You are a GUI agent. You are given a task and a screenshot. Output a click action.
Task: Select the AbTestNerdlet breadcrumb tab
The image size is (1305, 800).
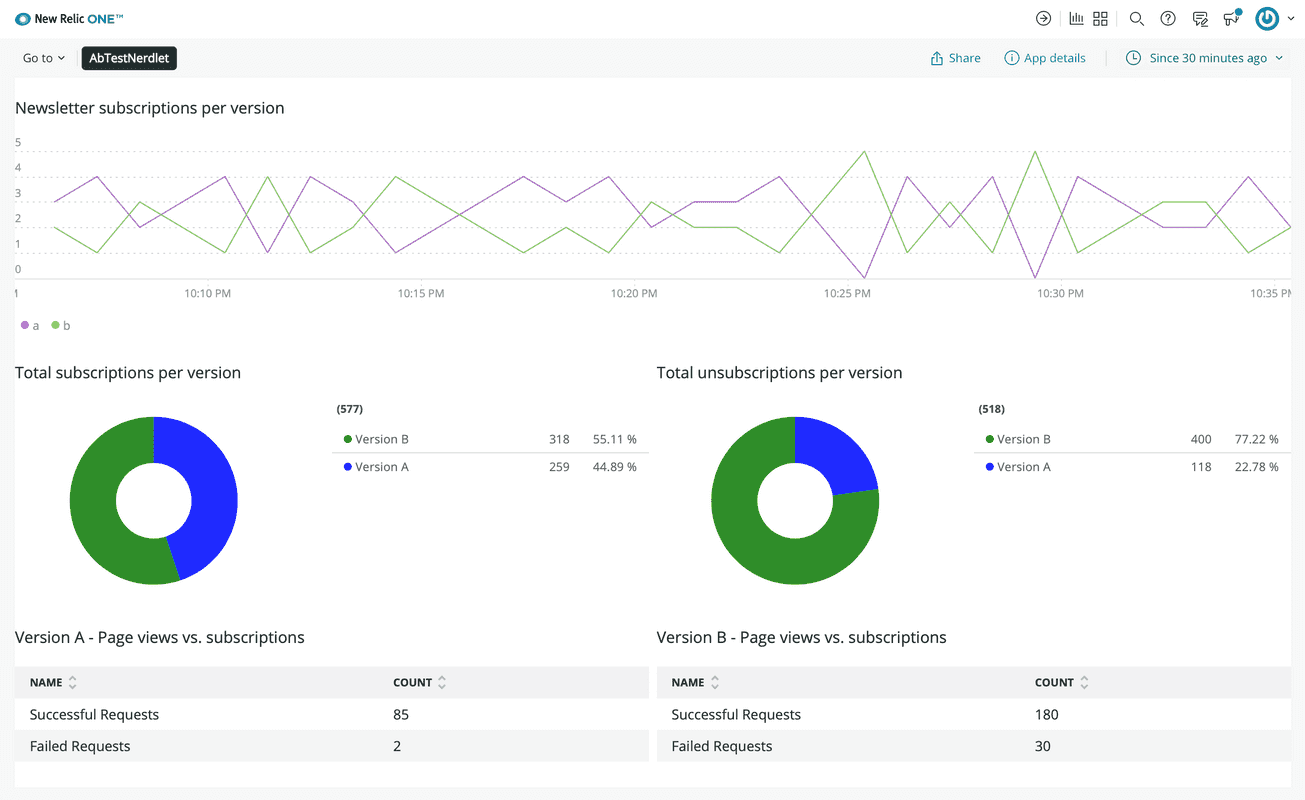(x=130, y=58)
